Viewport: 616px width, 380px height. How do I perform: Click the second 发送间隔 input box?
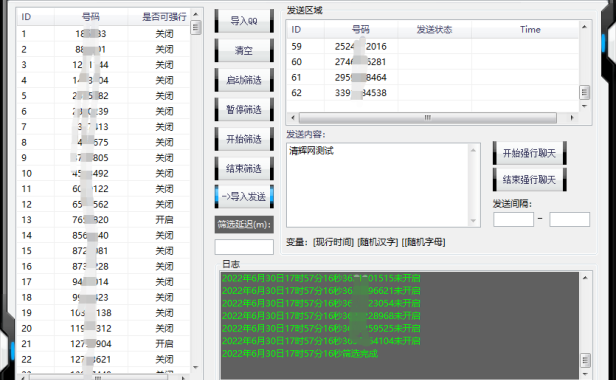click(x=570, y=220)
